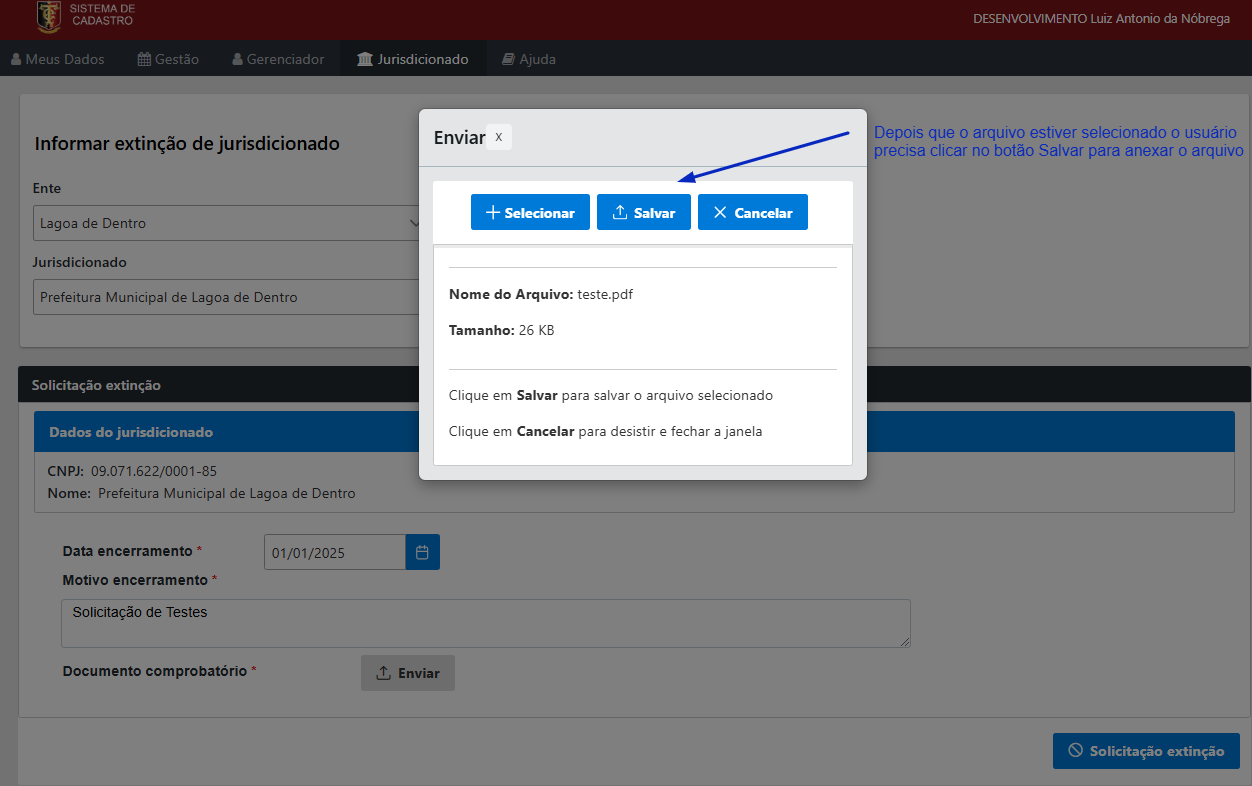Click Cancelar in the Enviar dialog
Screen dimensions: 1252x786
pos(753,212)
